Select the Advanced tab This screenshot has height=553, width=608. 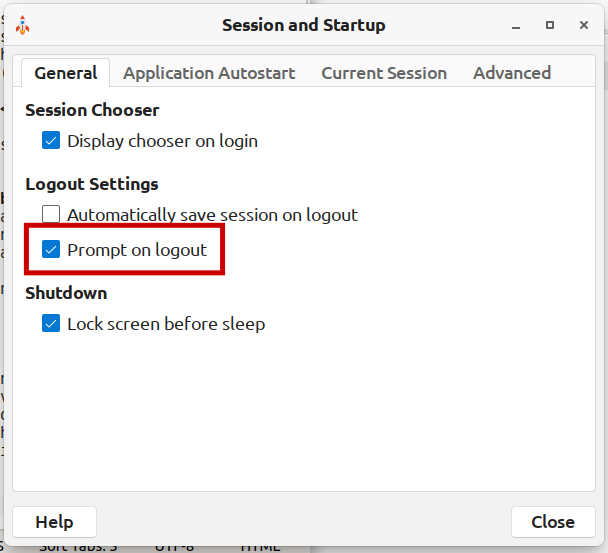(512, 73)
